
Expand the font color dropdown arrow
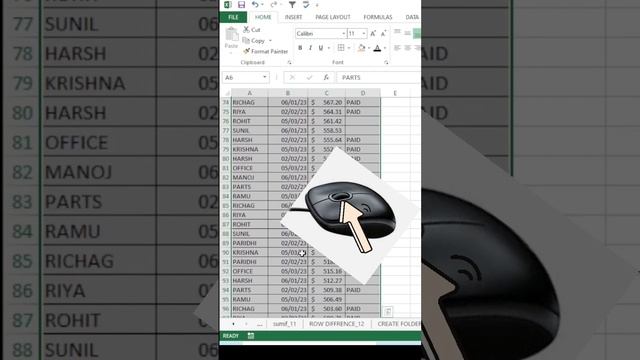click(x=385, y=48)
